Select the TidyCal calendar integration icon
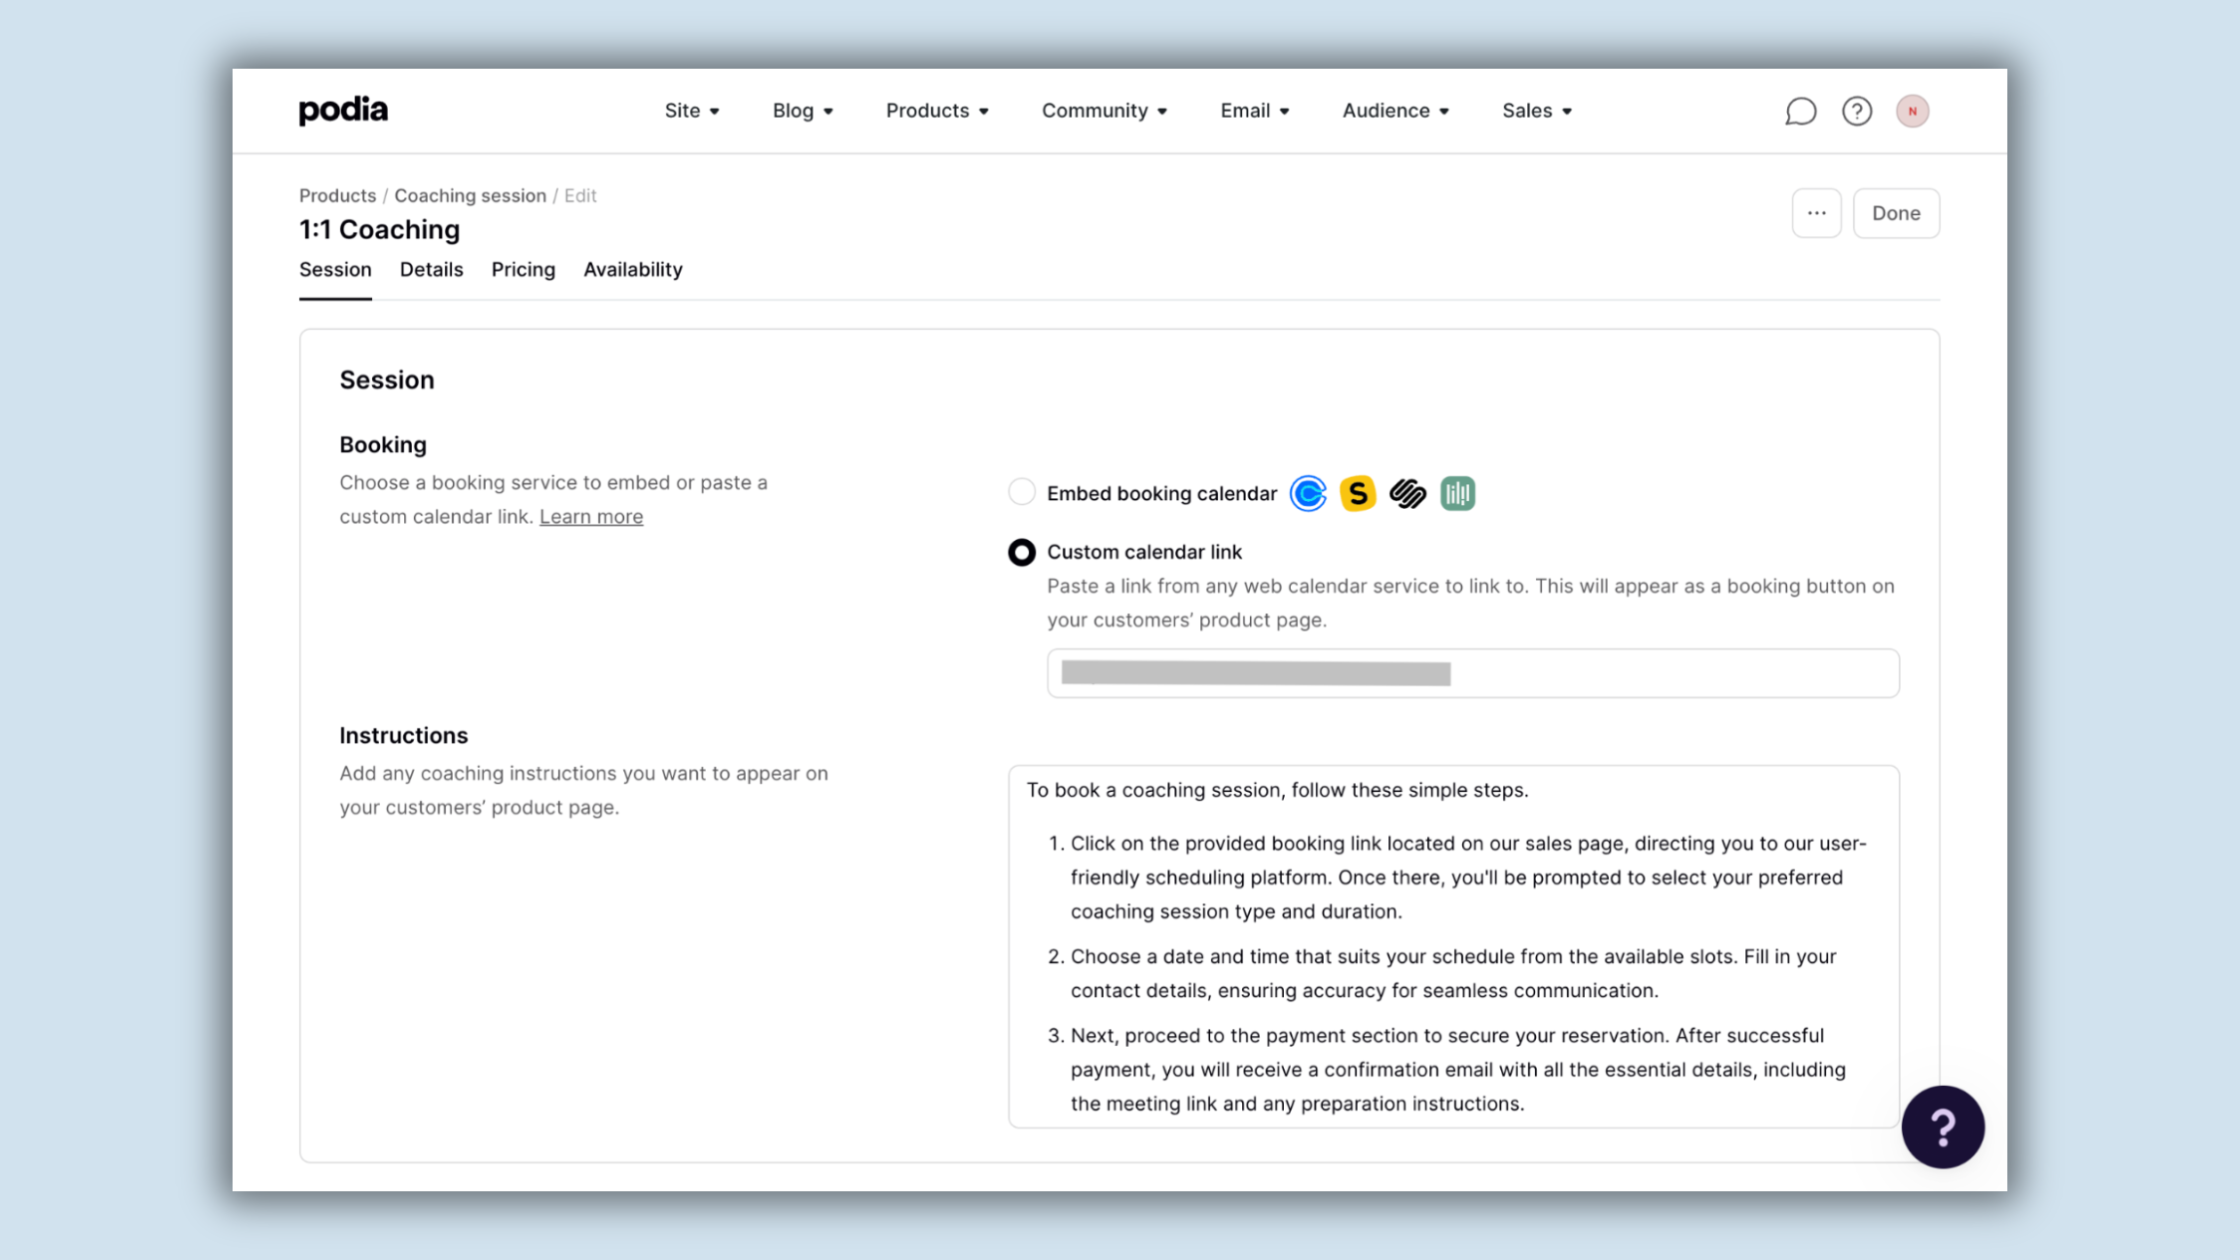This screenshot has height=1260, width=2240. (1457, 493)
